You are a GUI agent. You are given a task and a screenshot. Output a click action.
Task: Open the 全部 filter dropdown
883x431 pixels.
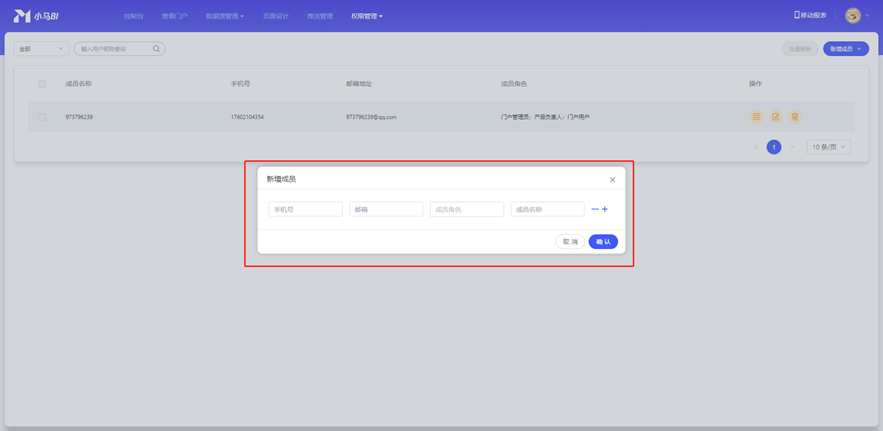[x=41, y=49]
